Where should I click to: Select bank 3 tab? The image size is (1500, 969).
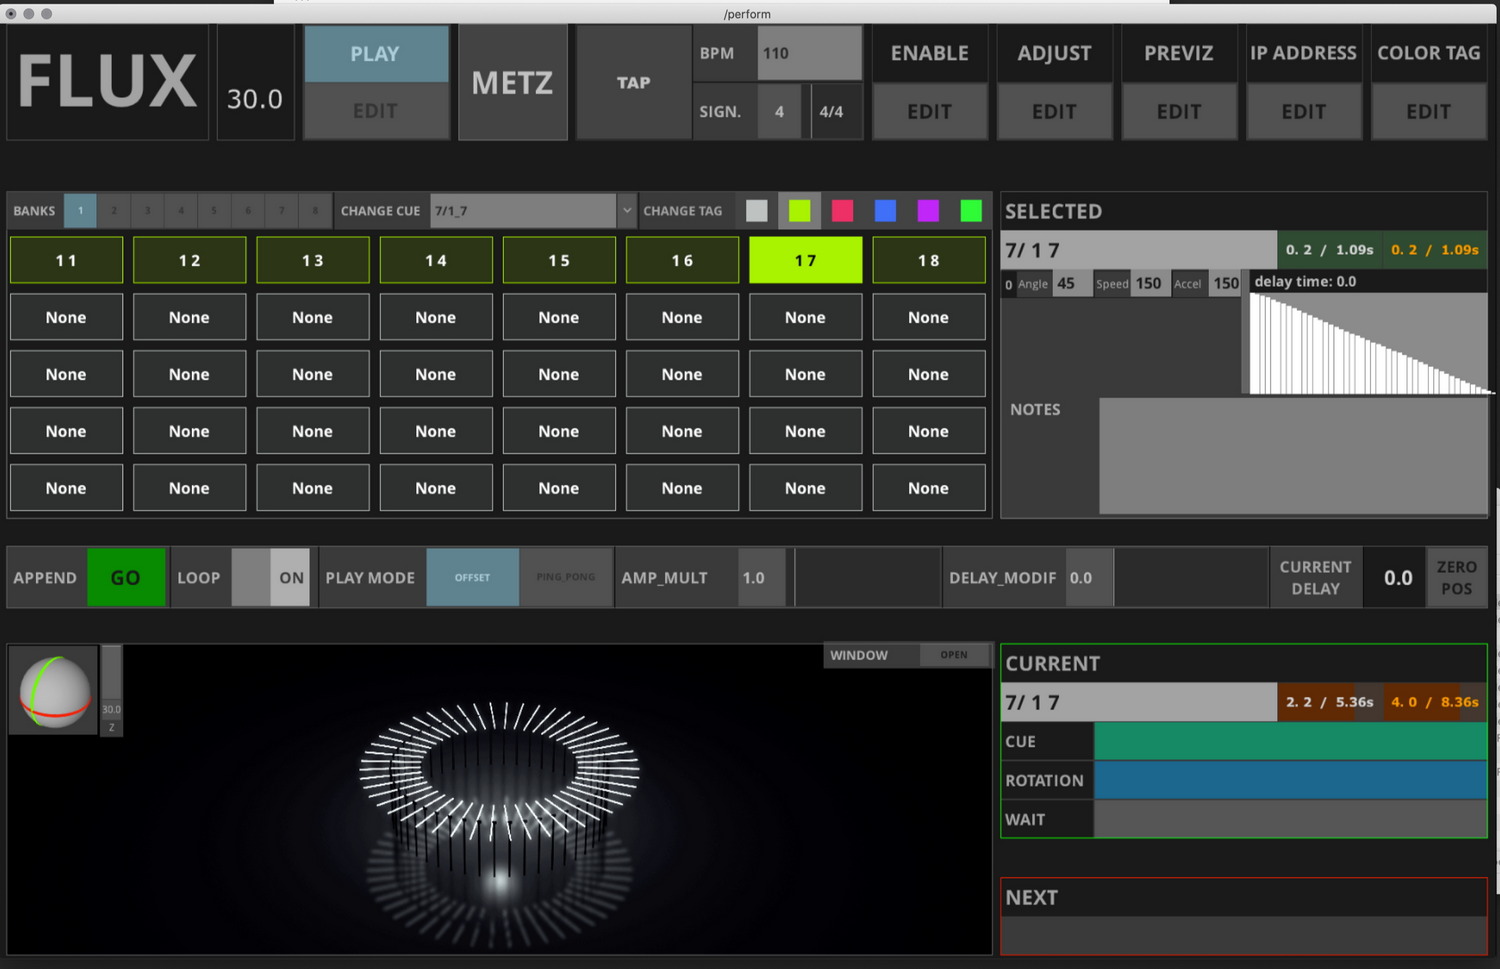(147, 211)
